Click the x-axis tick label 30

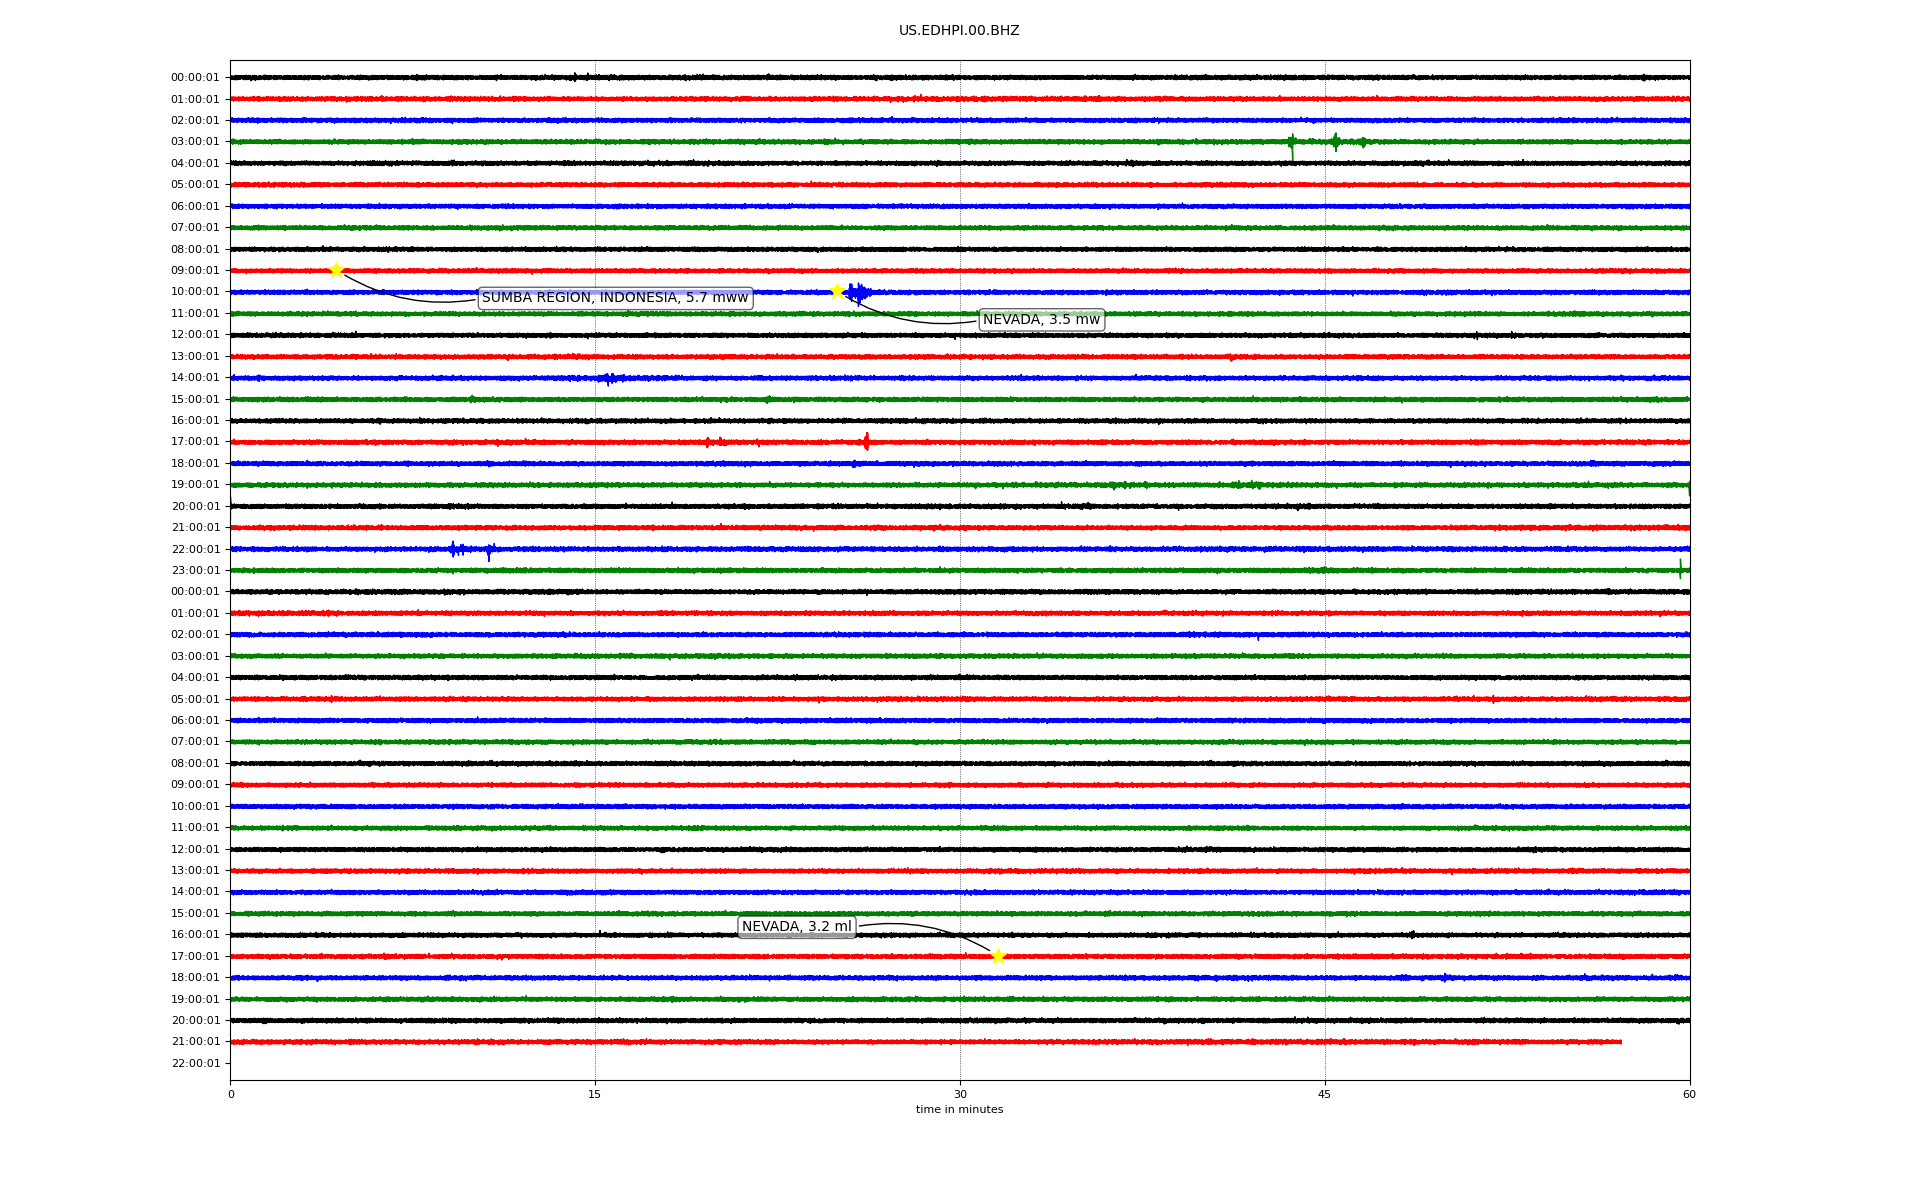pos(960,1094)
